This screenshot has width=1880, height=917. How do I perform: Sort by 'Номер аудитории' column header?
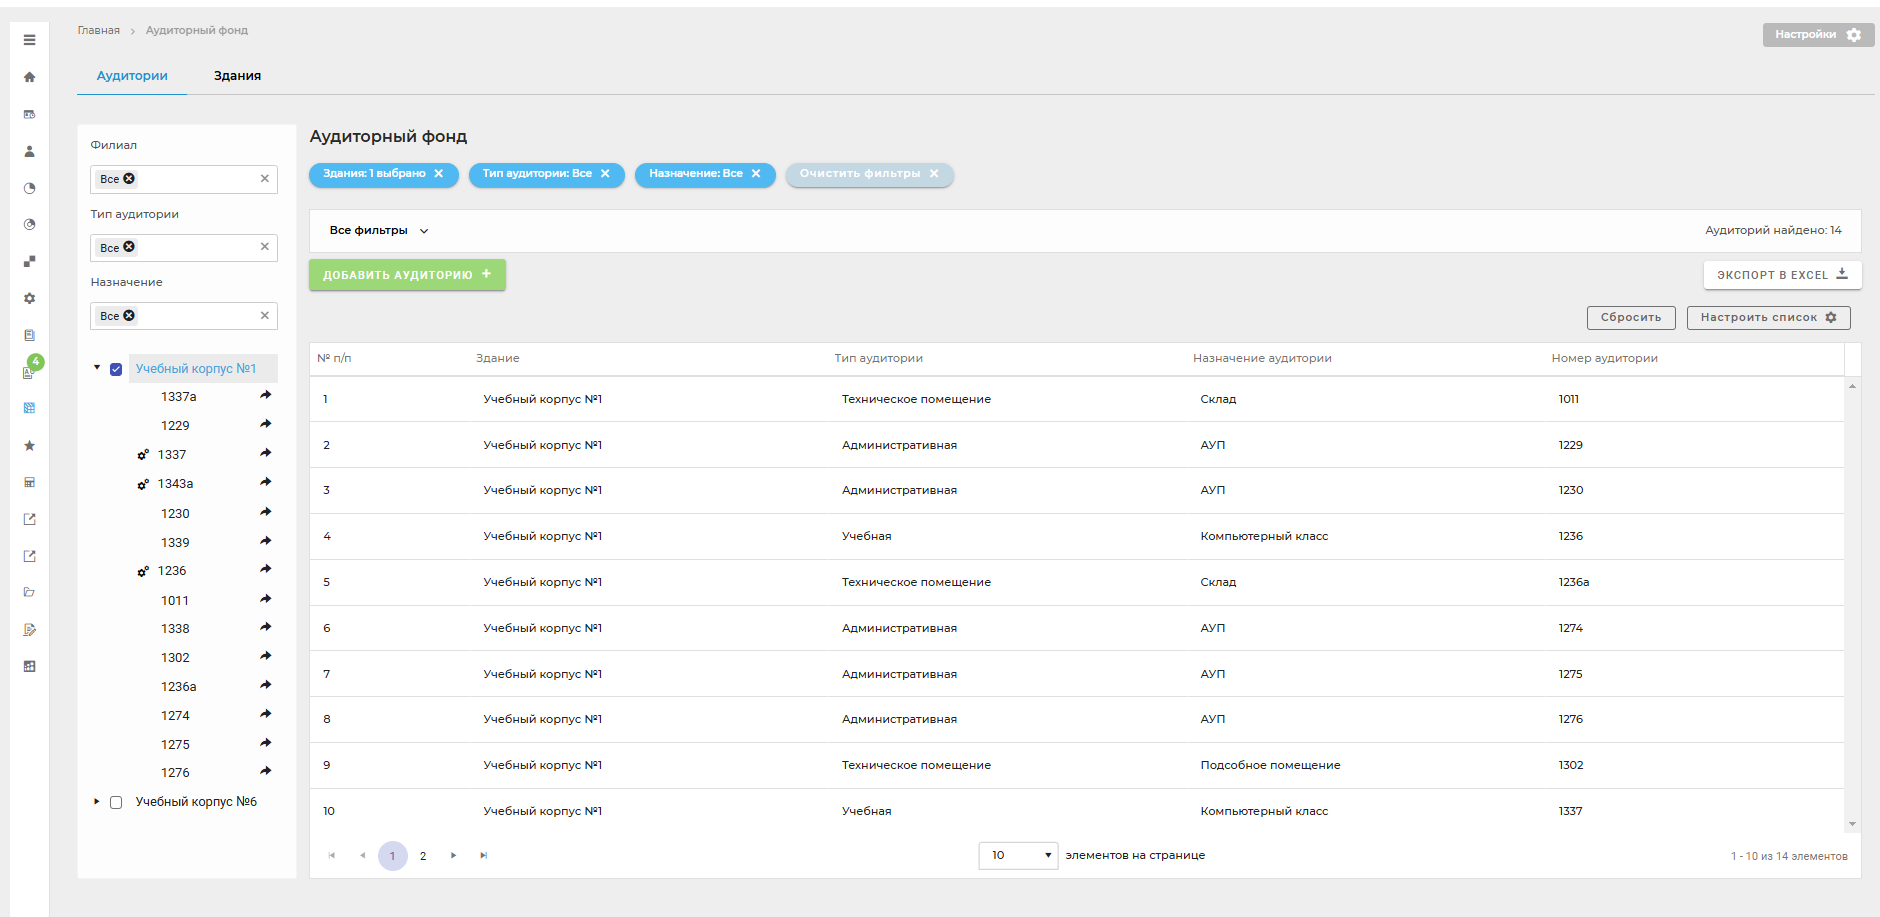1604,359
